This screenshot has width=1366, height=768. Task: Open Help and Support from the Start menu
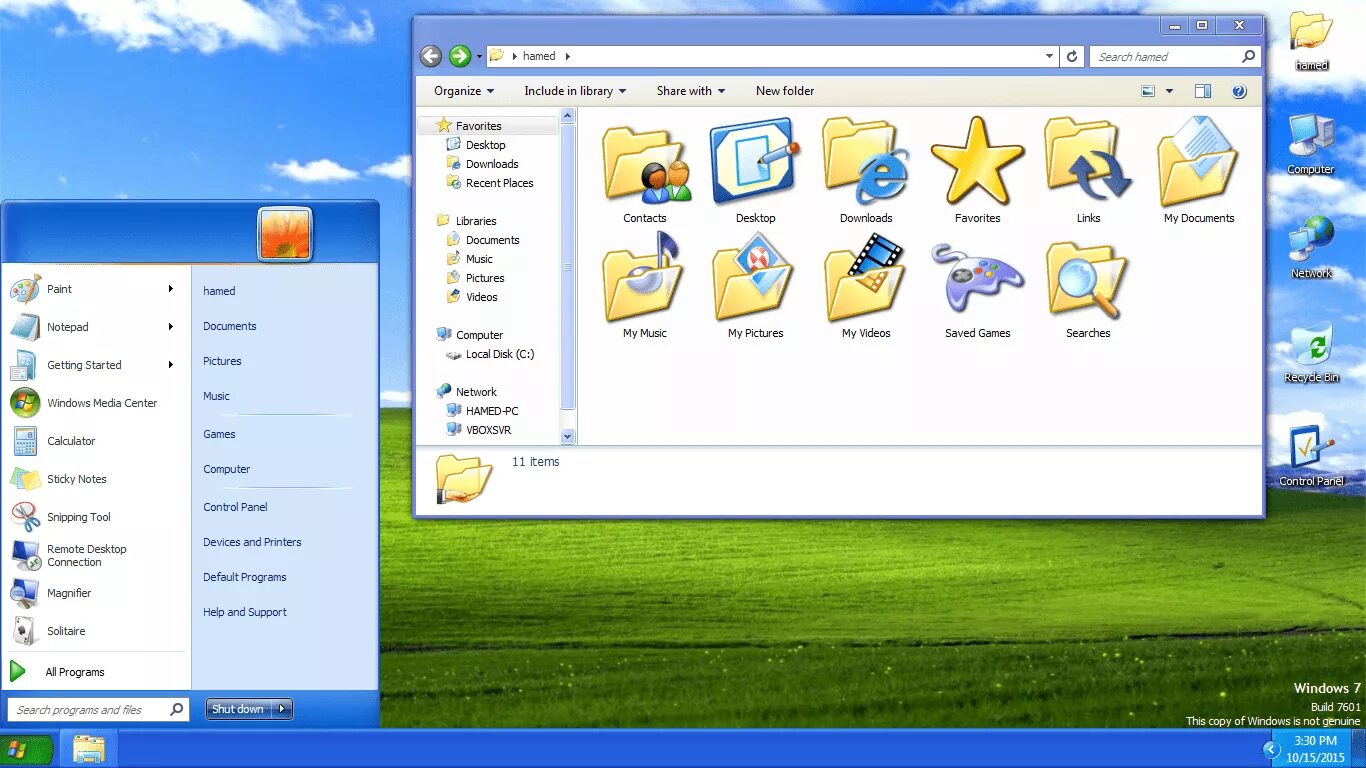point(245,611)
